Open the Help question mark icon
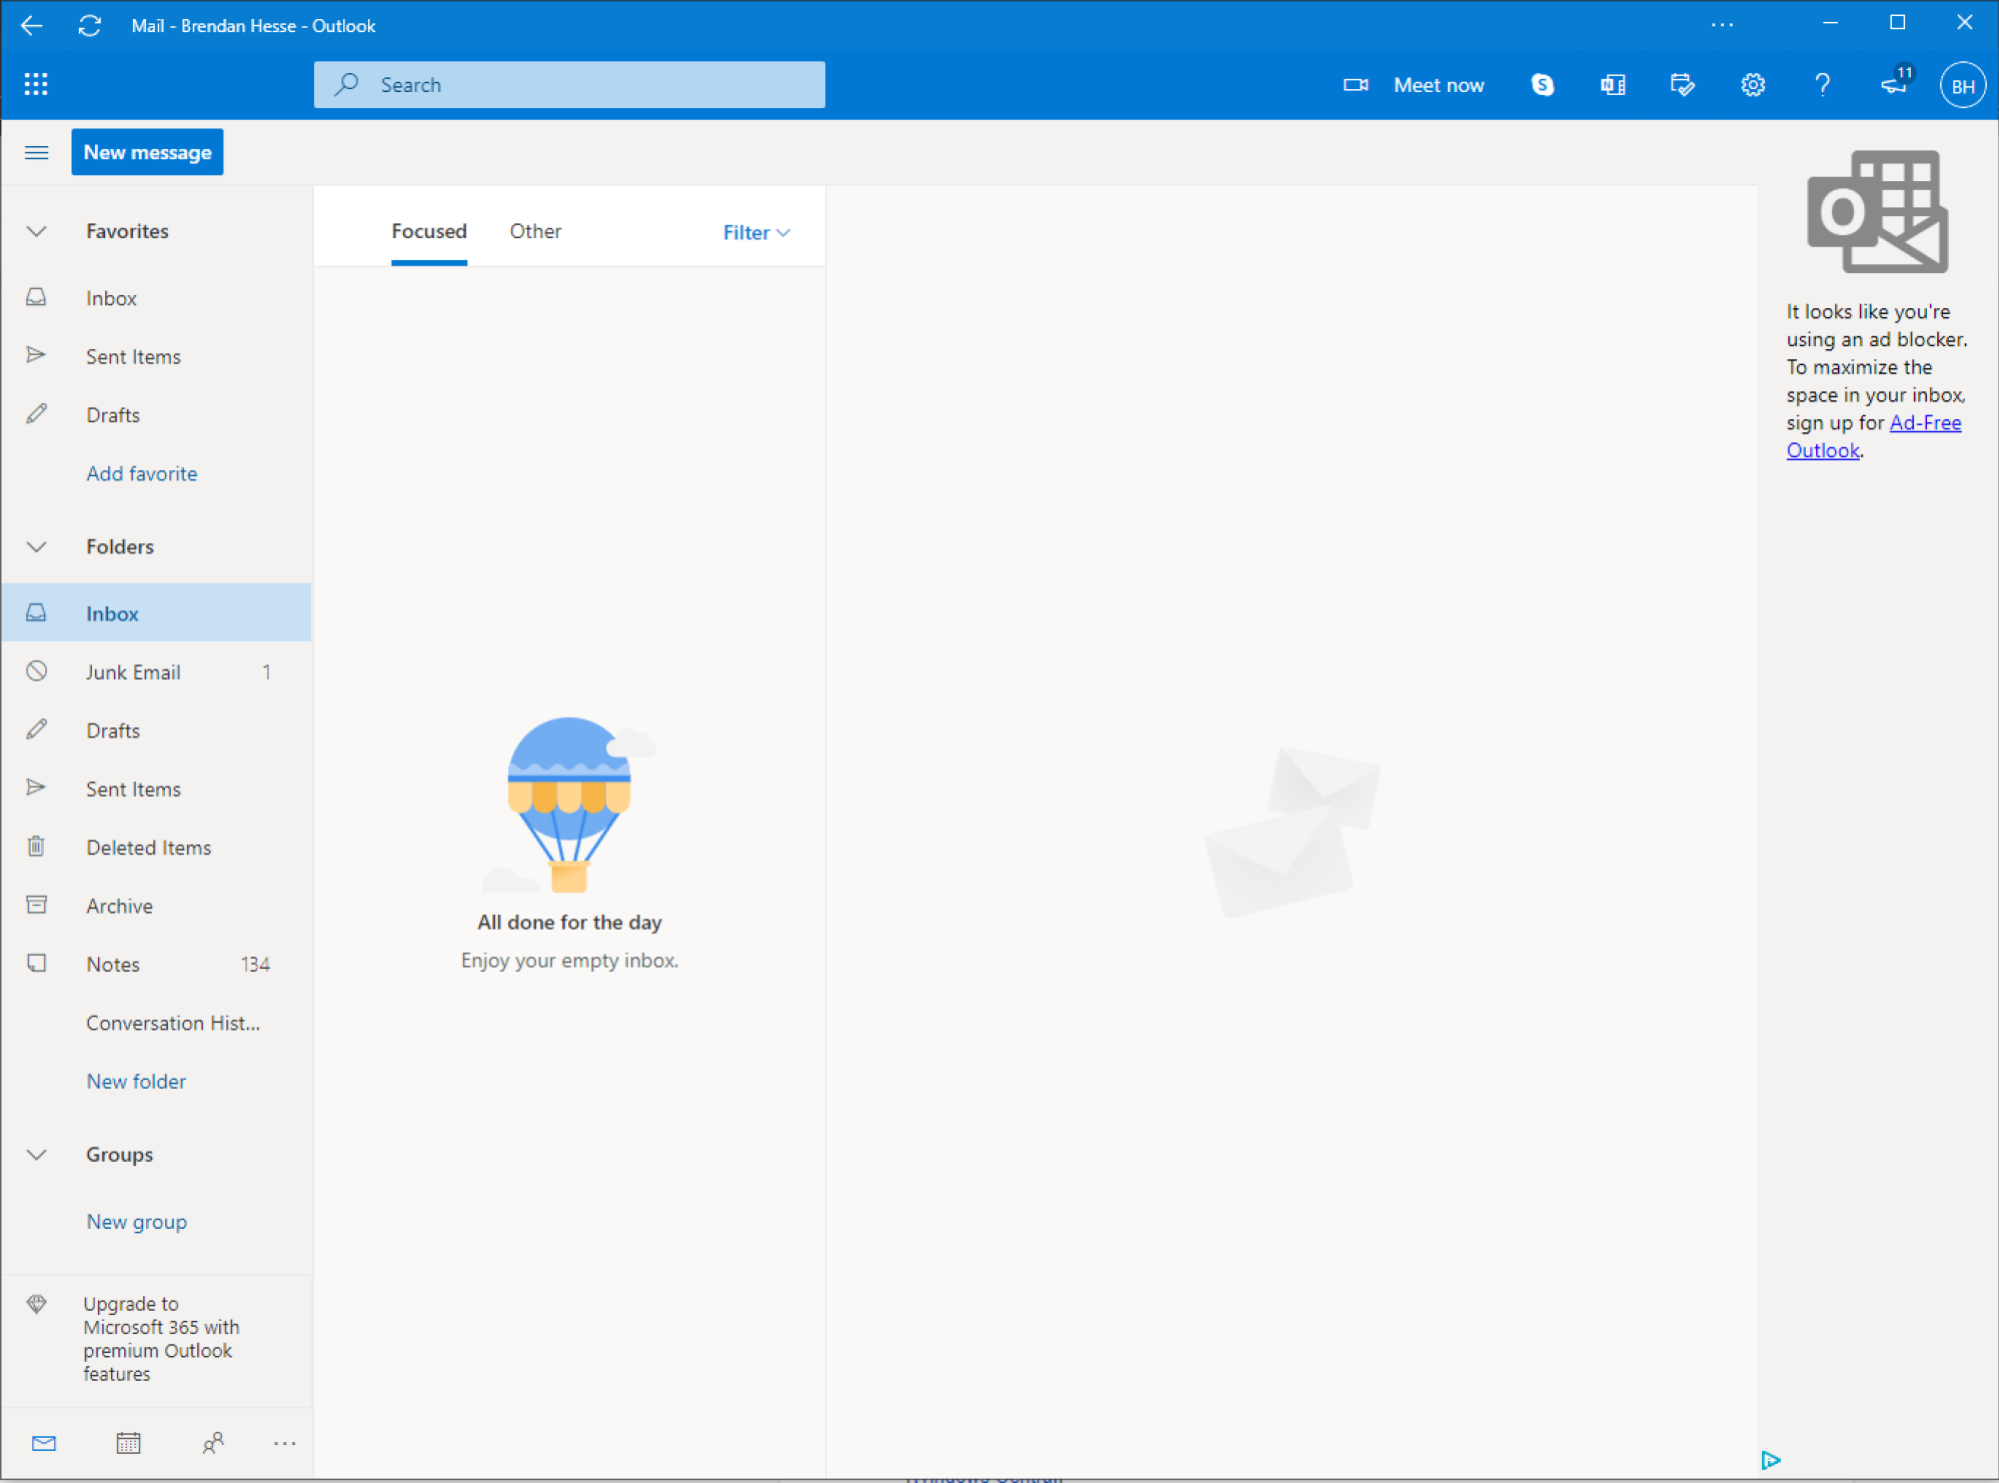 tap(1822, 85)
